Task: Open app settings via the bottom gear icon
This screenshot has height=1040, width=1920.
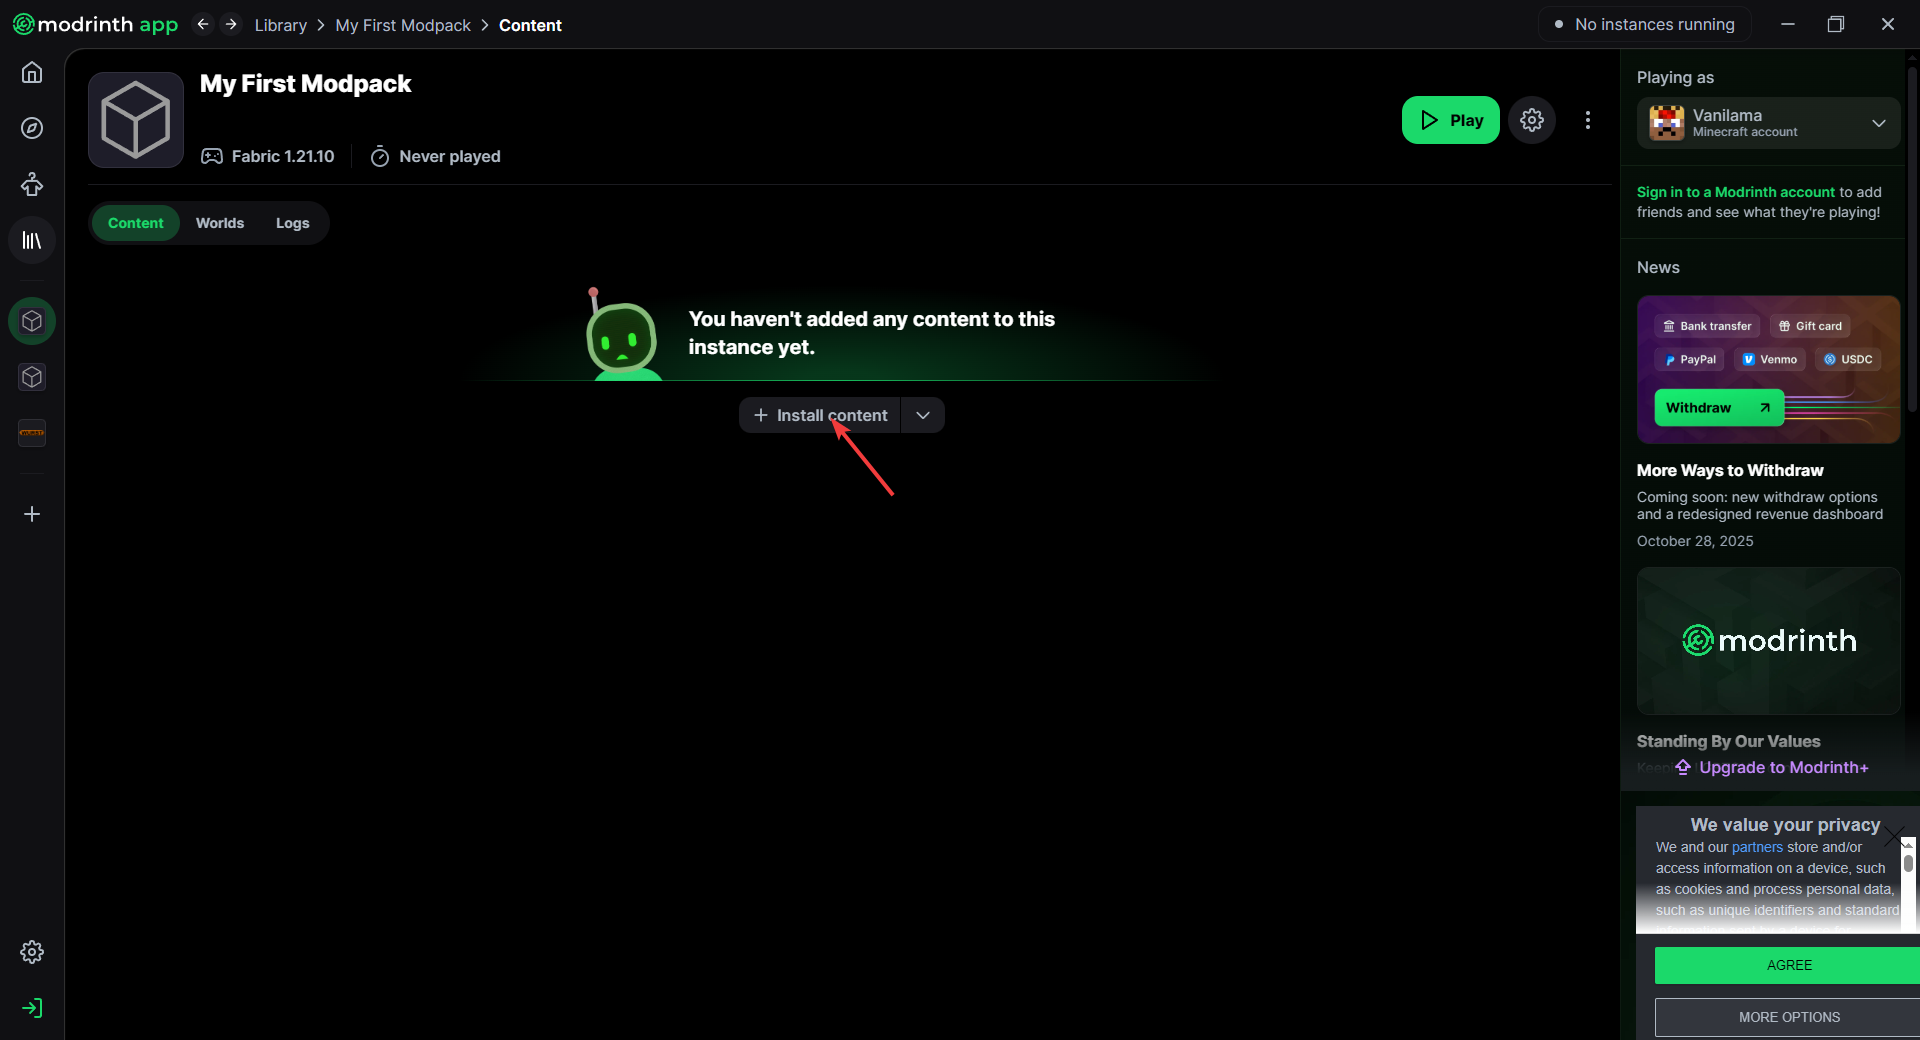Action: [32, 952]
